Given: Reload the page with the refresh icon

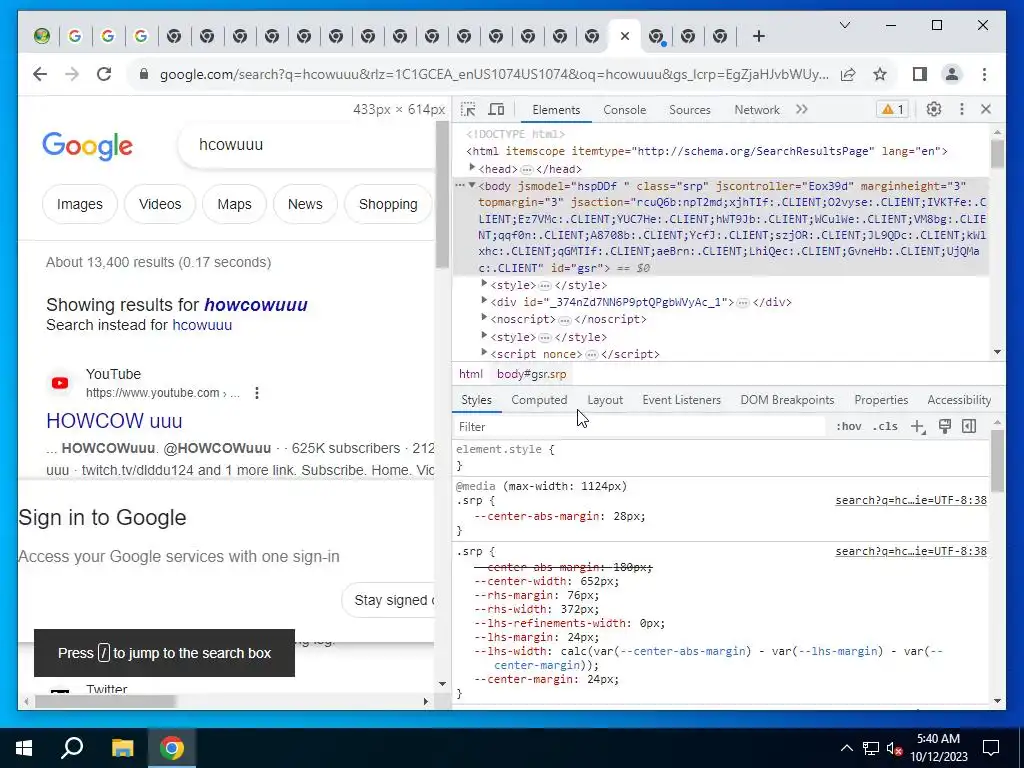Looking at the screenshot, I should click(x=104, y=74).
